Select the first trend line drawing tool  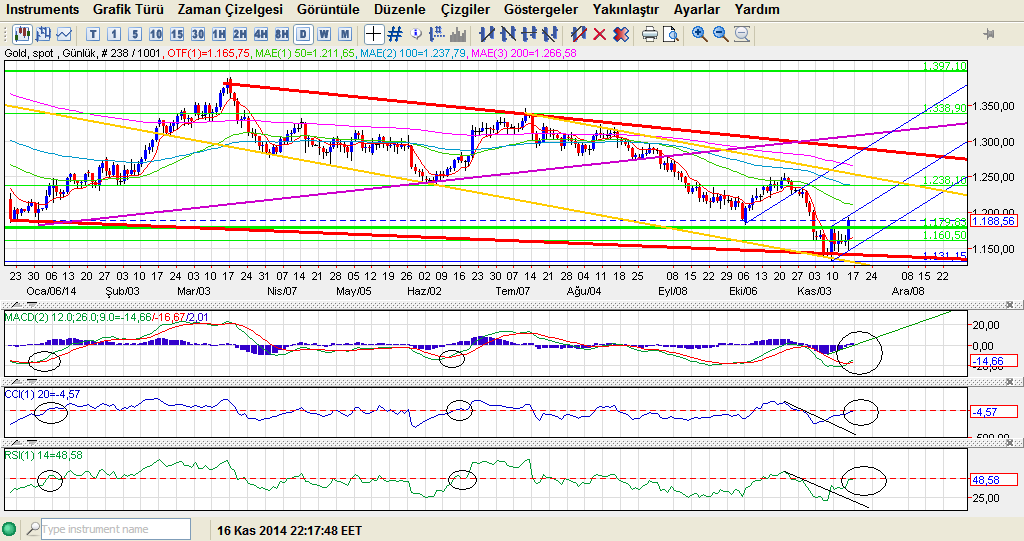[x=487, y=34]
